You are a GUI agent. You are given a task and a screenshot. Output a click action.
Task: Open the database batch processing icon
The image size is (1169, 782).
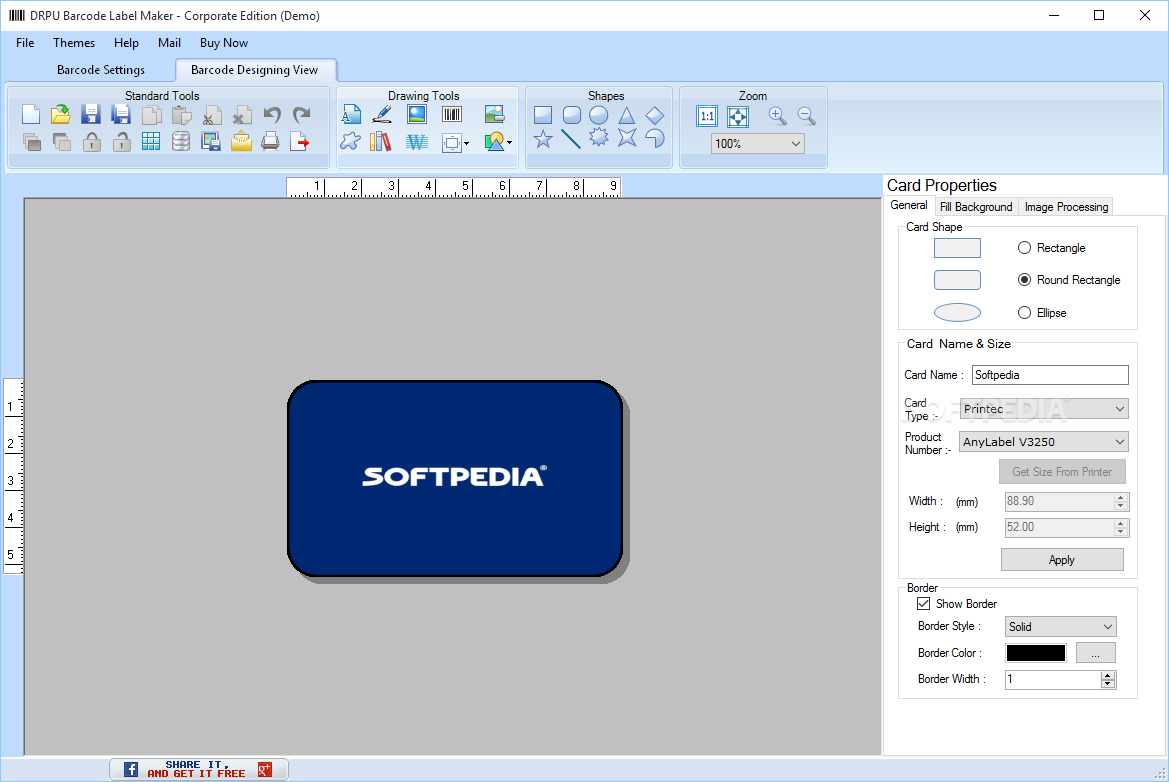click(180, 142)
